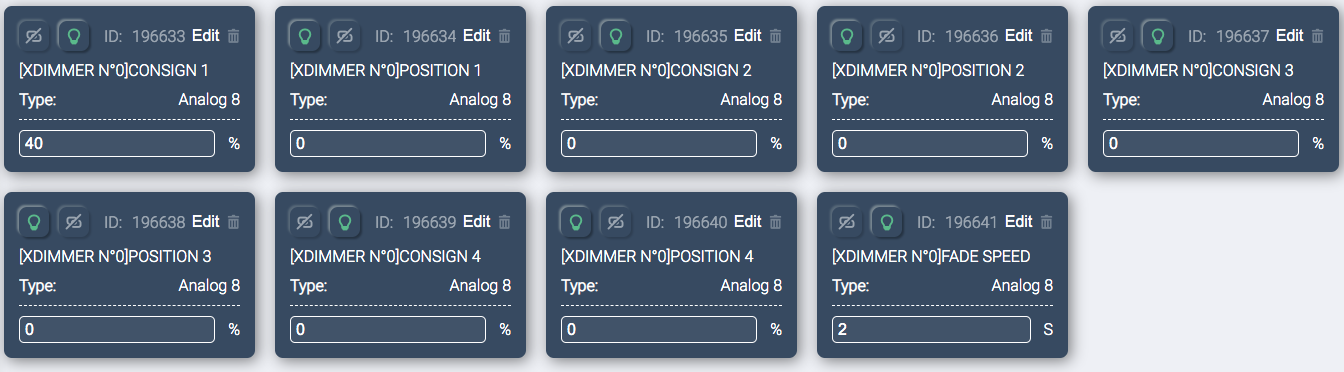This screenshot has height=372, width=1344.
Task: Focus CONSIGN 1 percent field showing 40
Action: pyautogui.click(x=117, y=143)
